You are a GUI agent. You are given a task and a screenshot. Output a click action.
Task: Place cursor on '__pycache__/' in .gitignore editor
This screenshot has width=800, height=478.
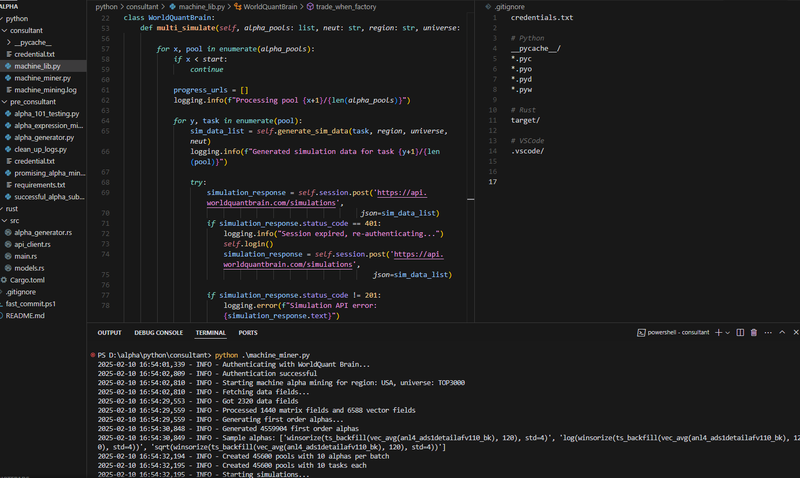536,48
